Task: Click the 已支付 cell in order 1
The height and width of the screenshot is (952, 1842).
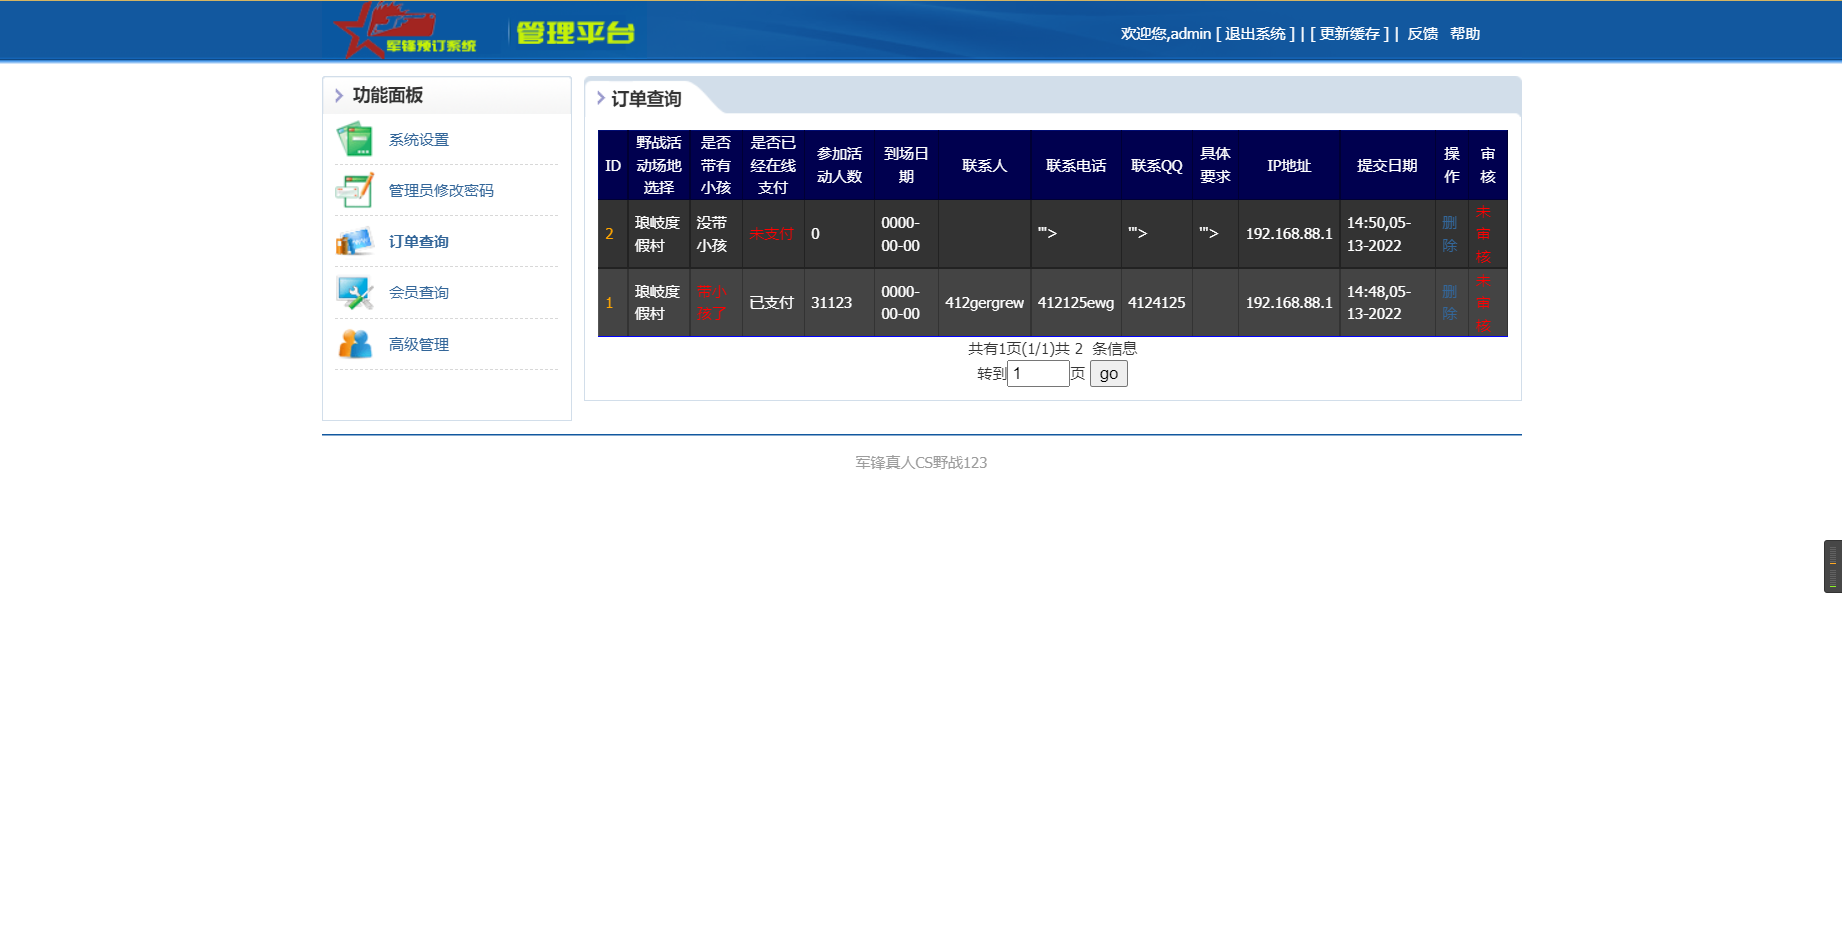Action: click(x=771, y=303)
